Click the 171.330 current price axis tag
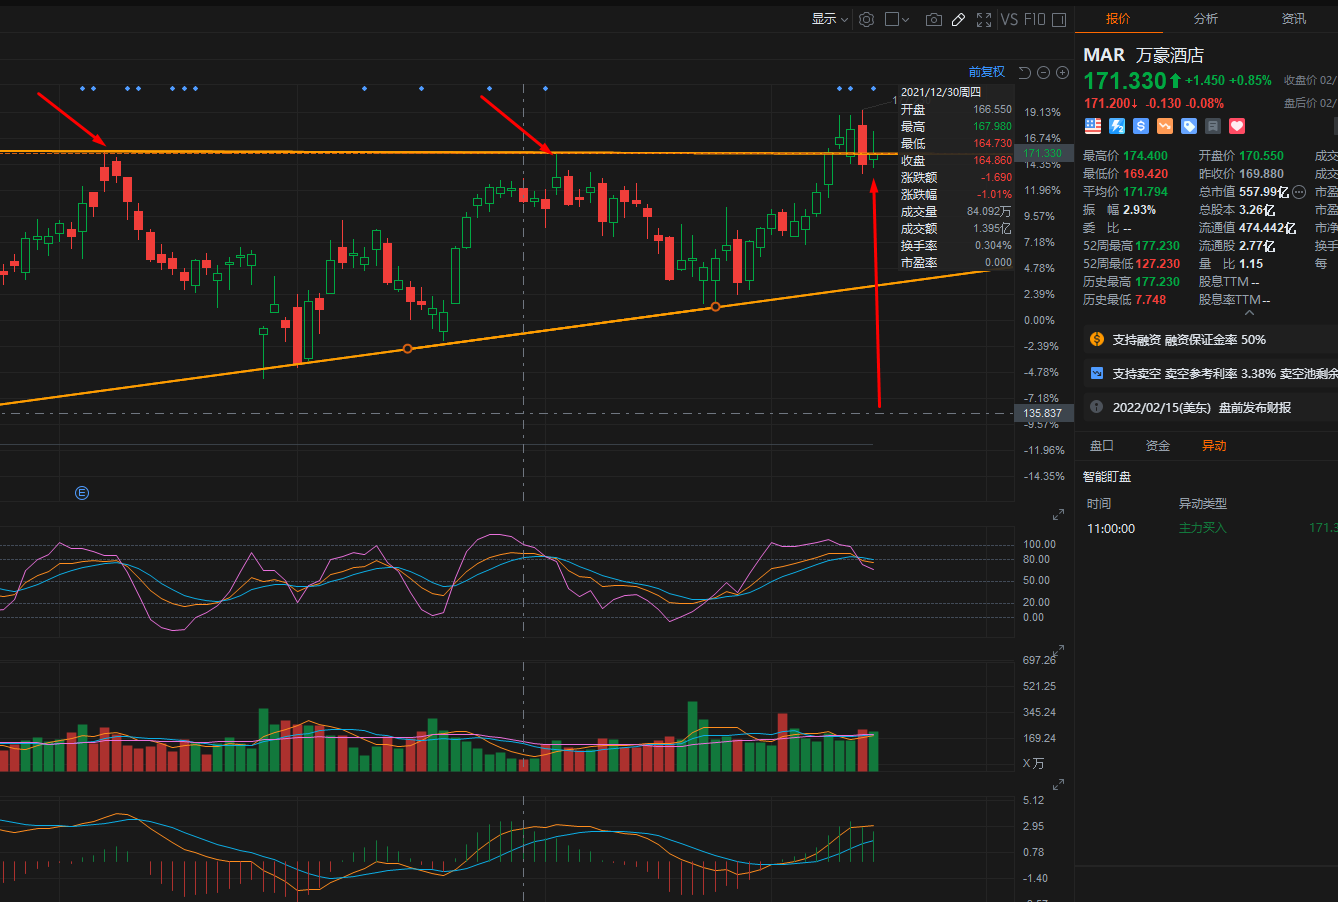1338x902 pixels. (x=1042, y=154)
